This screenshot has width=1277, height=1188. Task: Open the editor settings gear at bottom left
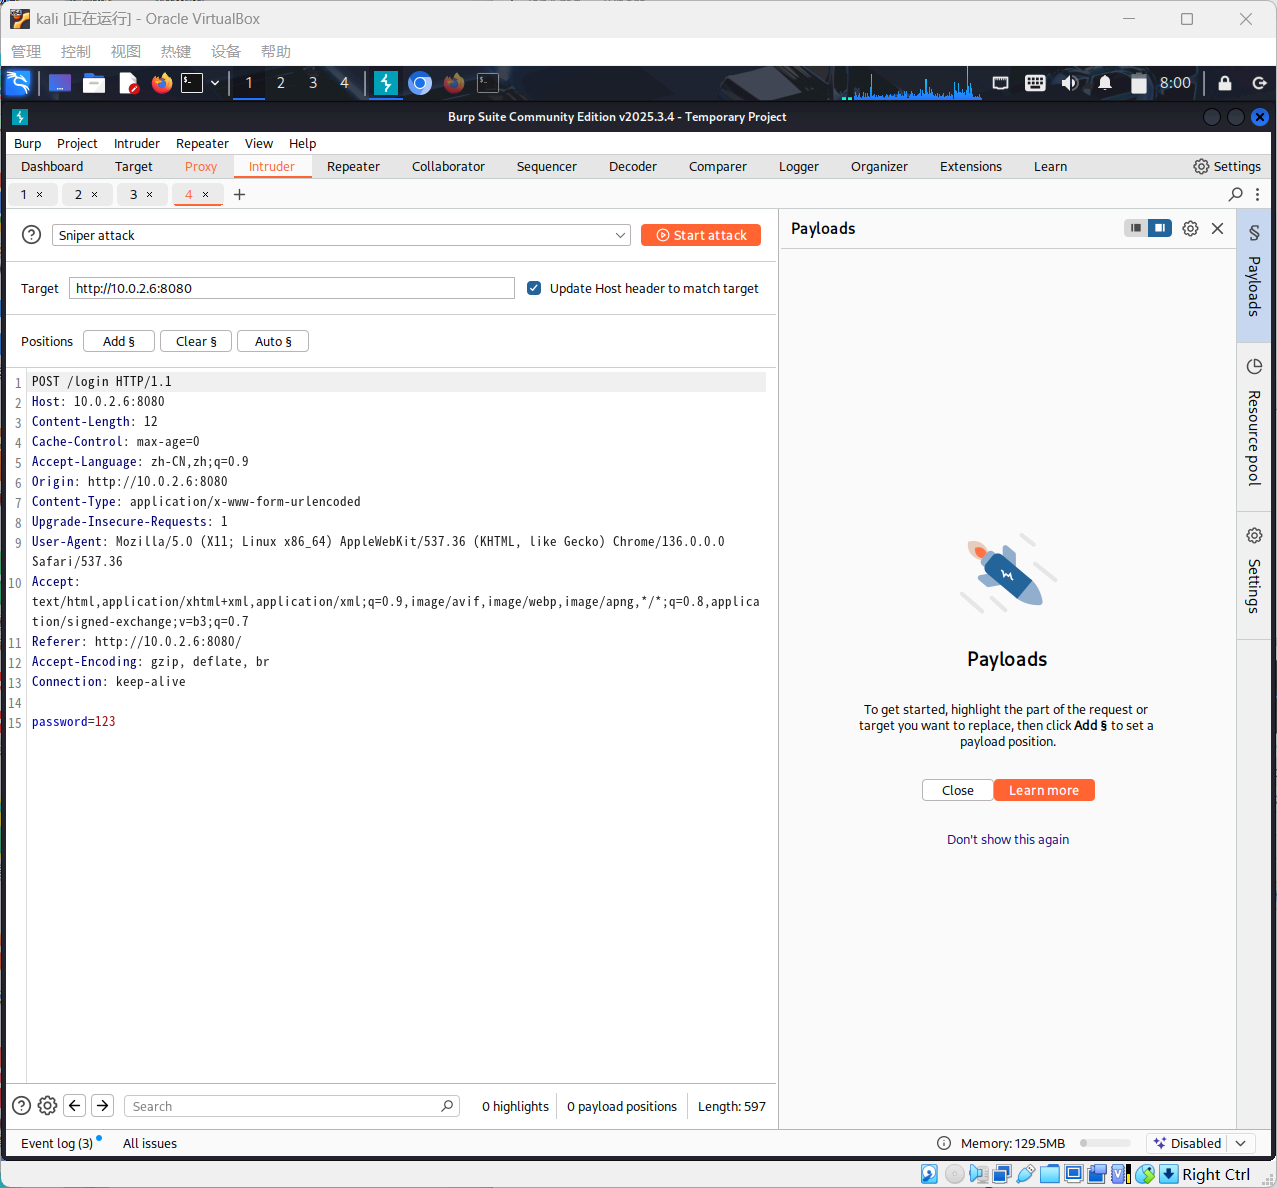pos(47,1105)
